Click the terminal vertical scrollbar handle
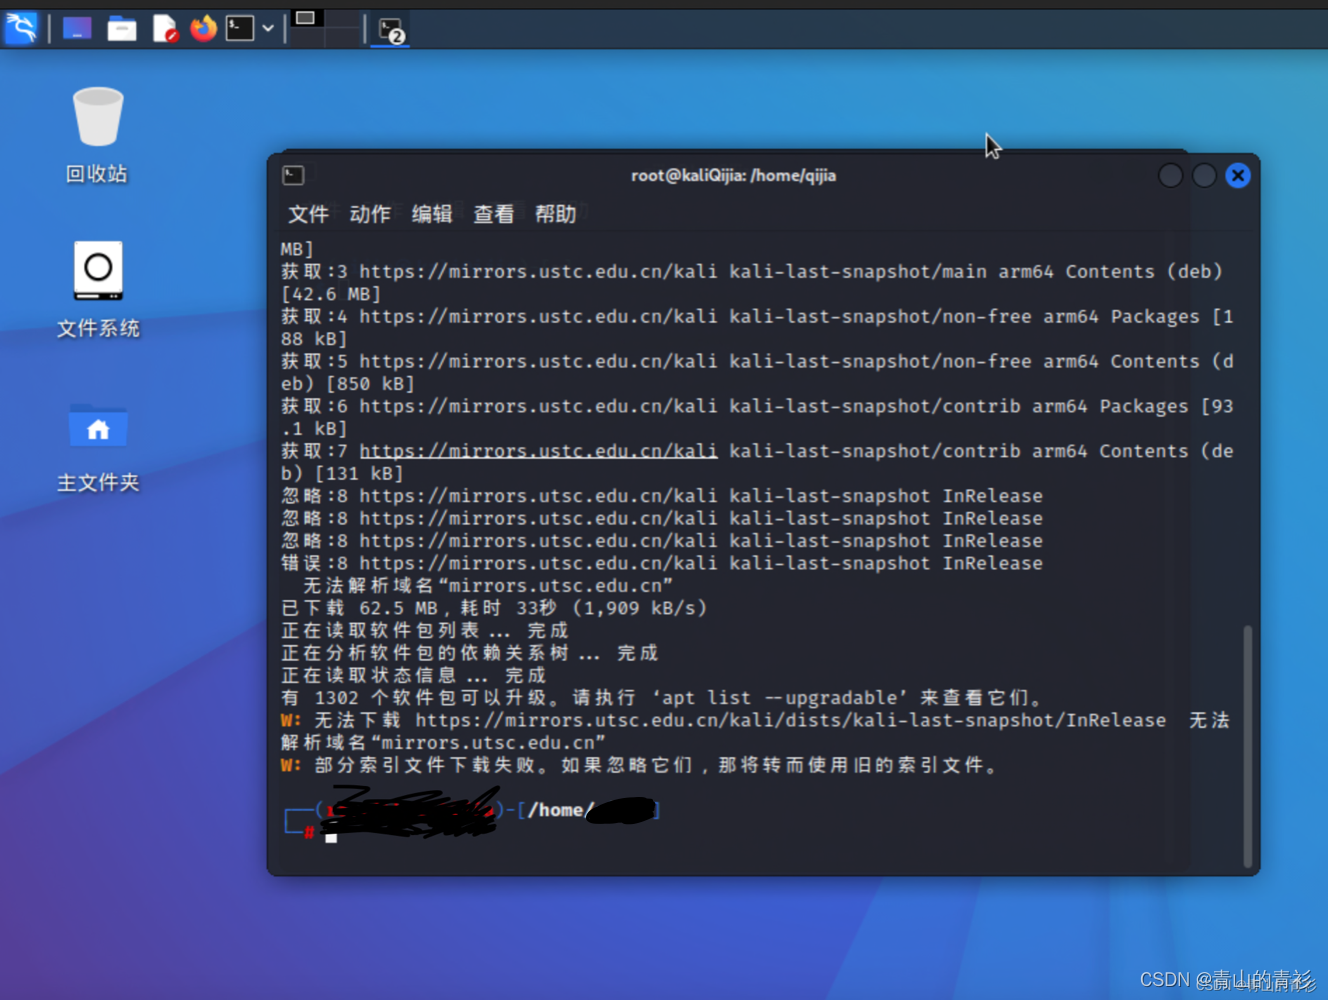The image size is (1328, 1000). tap(1247, 746)
